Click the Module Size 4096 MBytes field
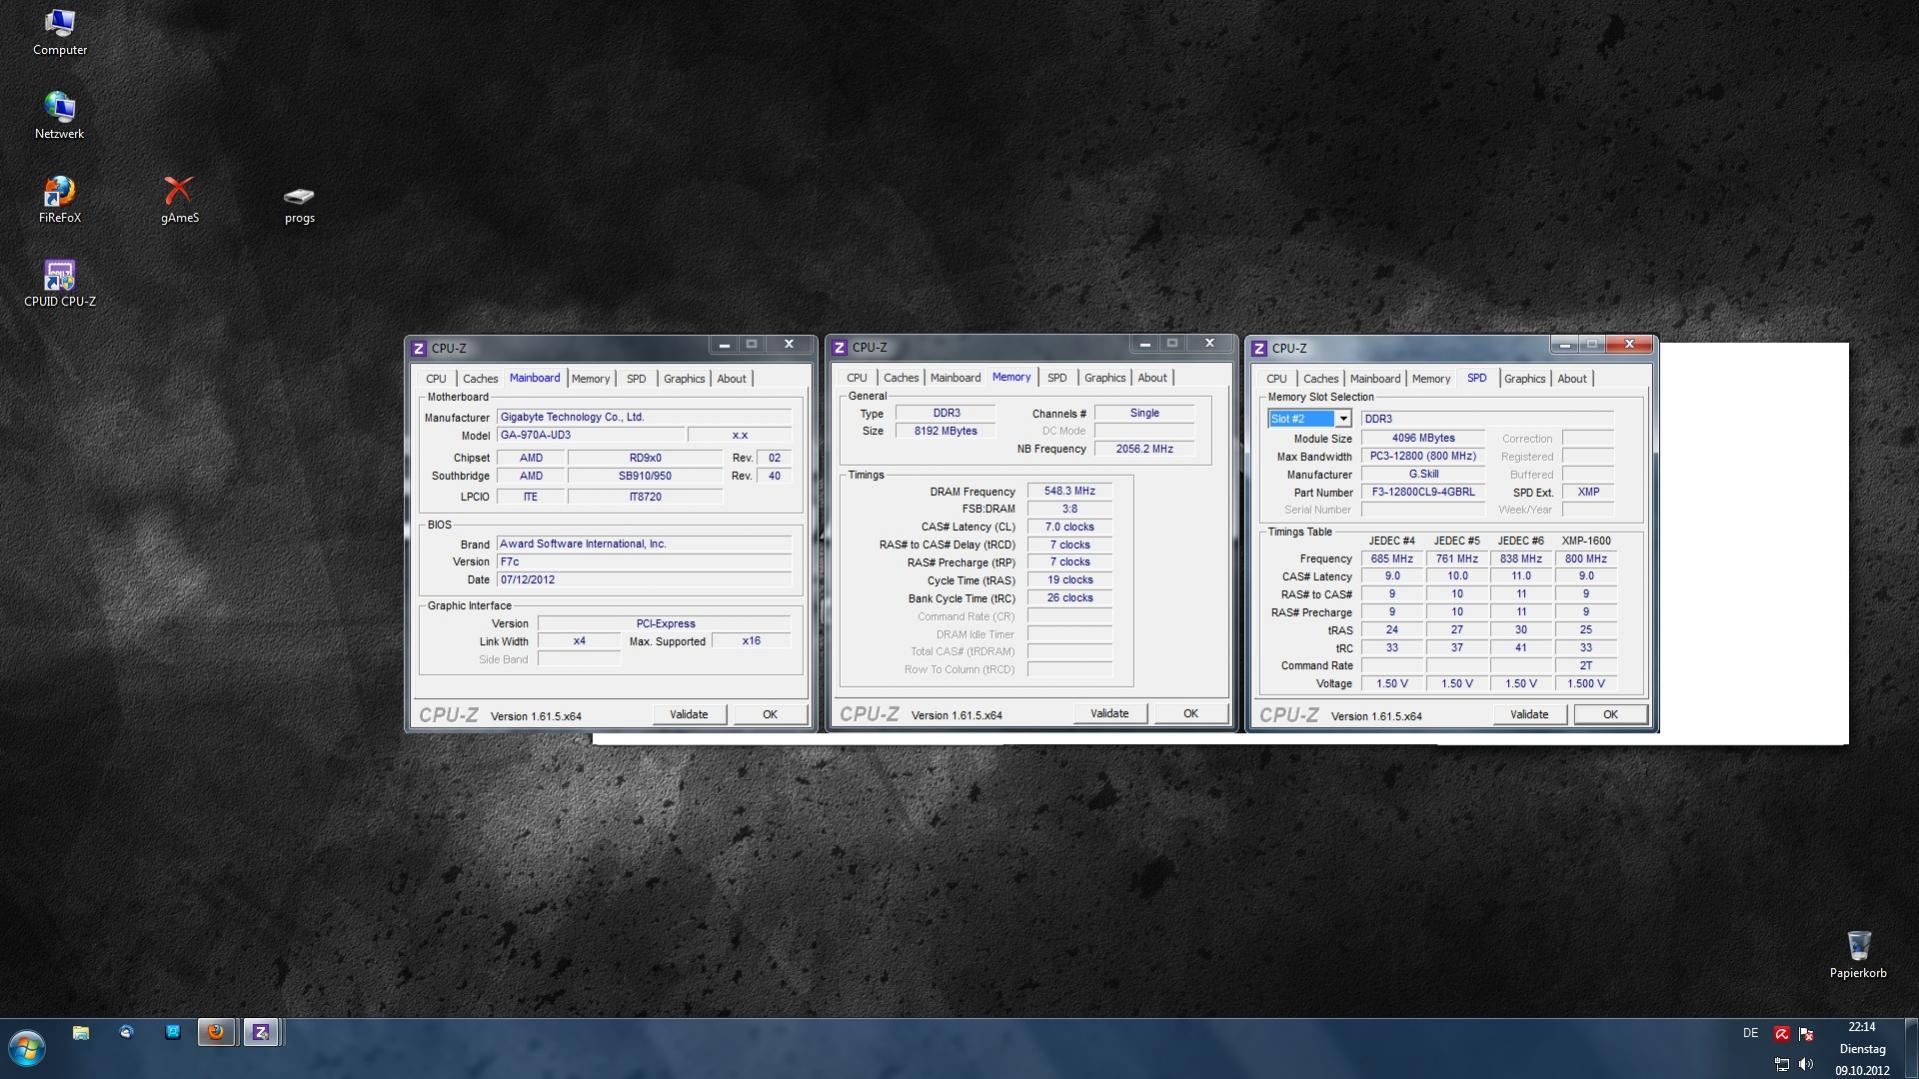The width and height of the screenshot is (1919, 1079). click(x=1423, y=438)
